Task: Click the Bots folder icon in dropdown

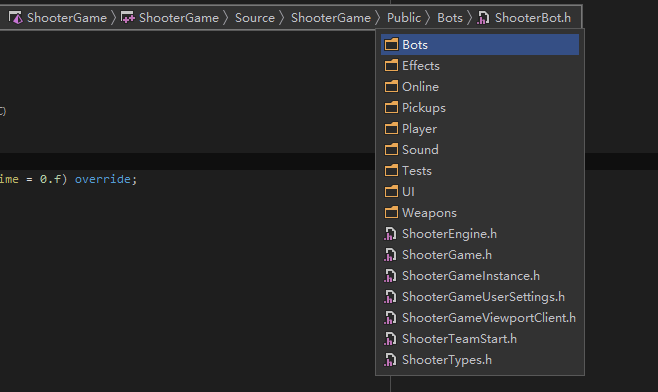Action: coord(391,44)
